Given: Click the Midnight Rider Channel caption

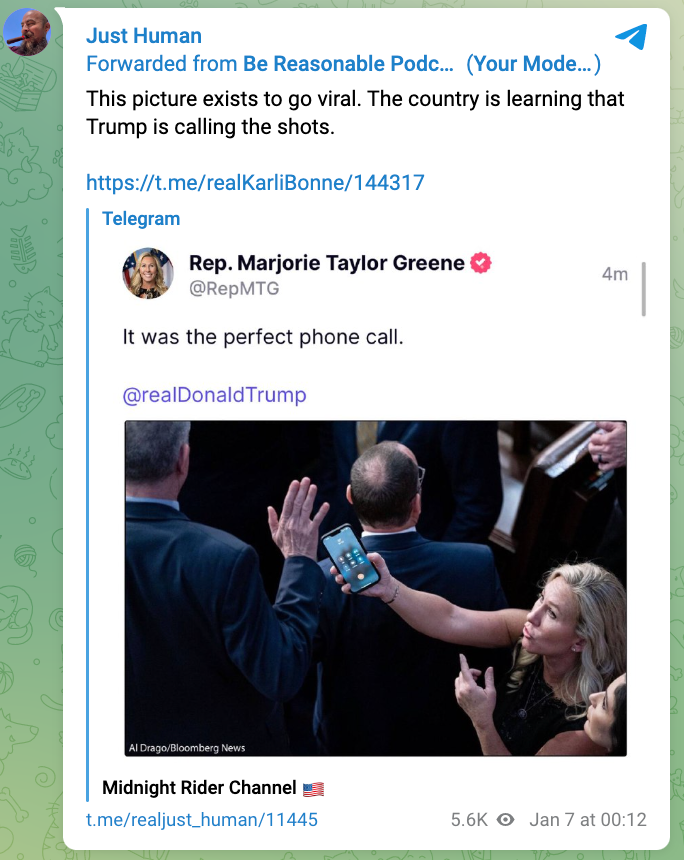Looking at the screenshot, I should [199, 788].
